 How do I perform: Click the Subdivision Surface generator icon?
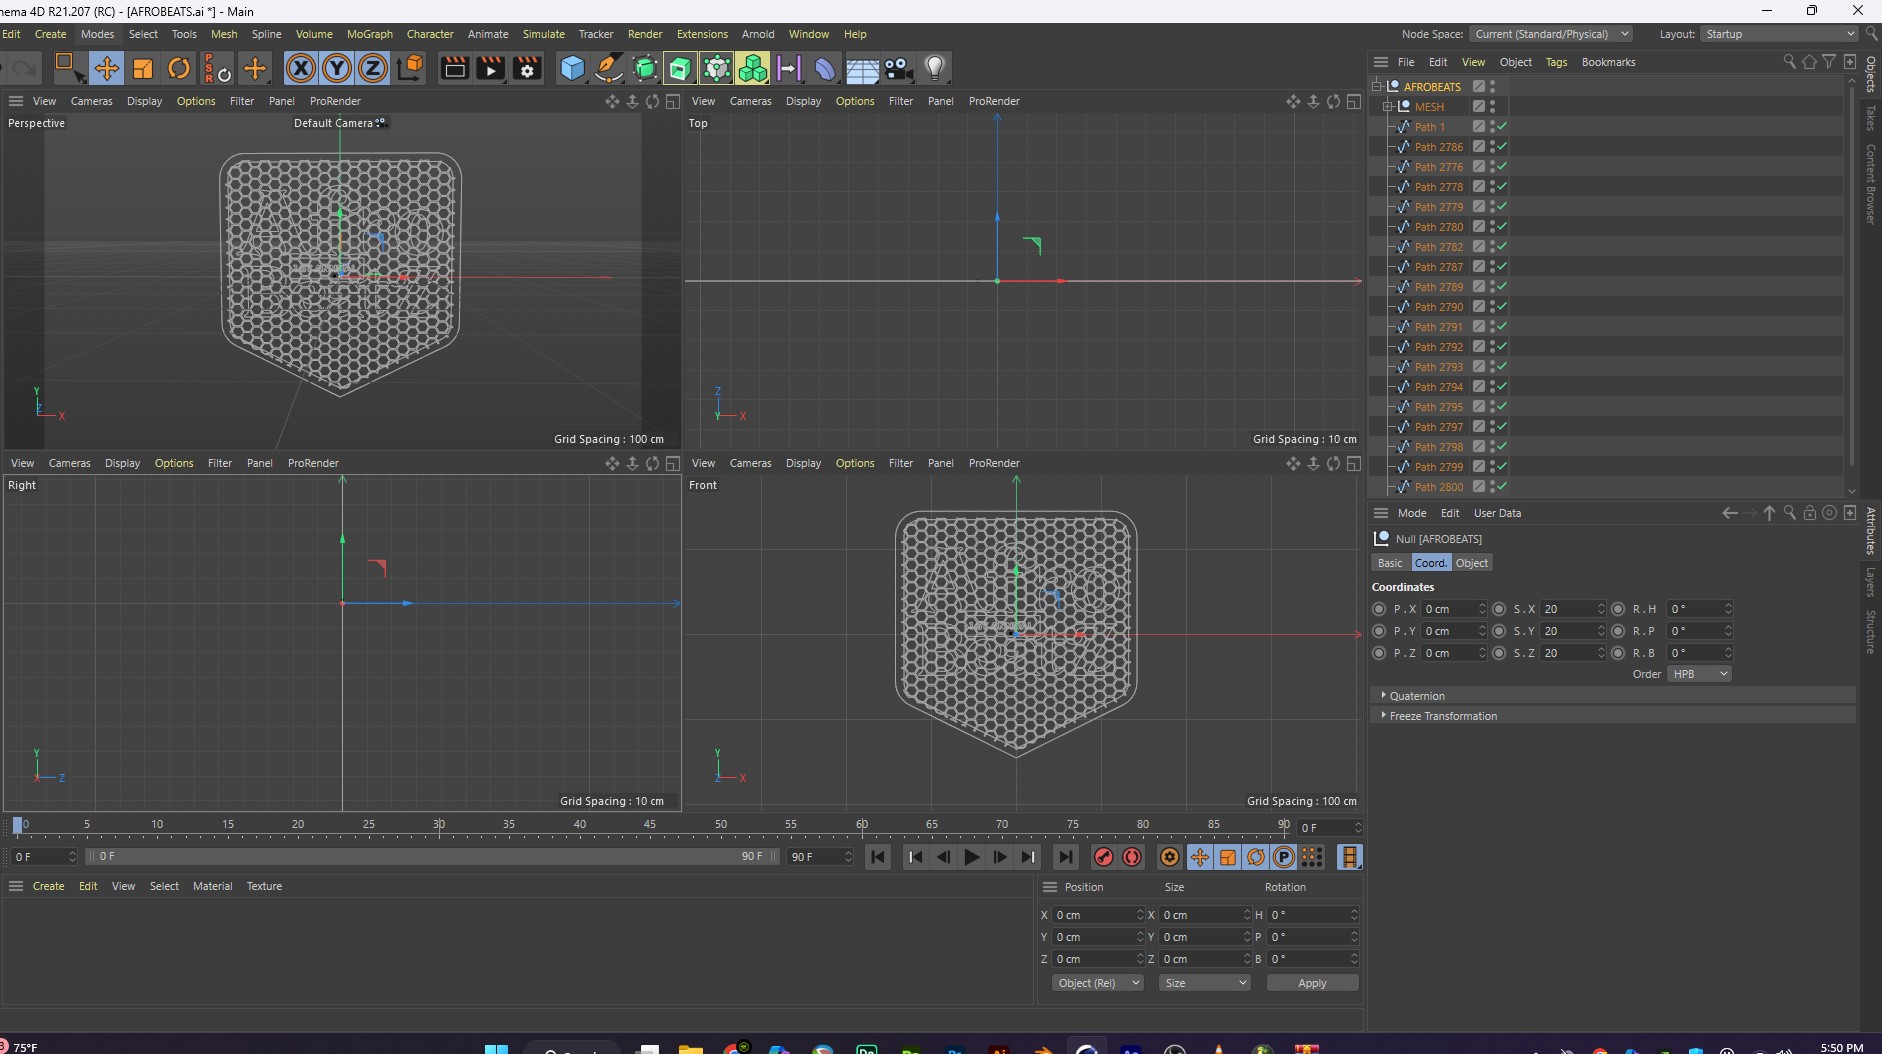[645, 68]
